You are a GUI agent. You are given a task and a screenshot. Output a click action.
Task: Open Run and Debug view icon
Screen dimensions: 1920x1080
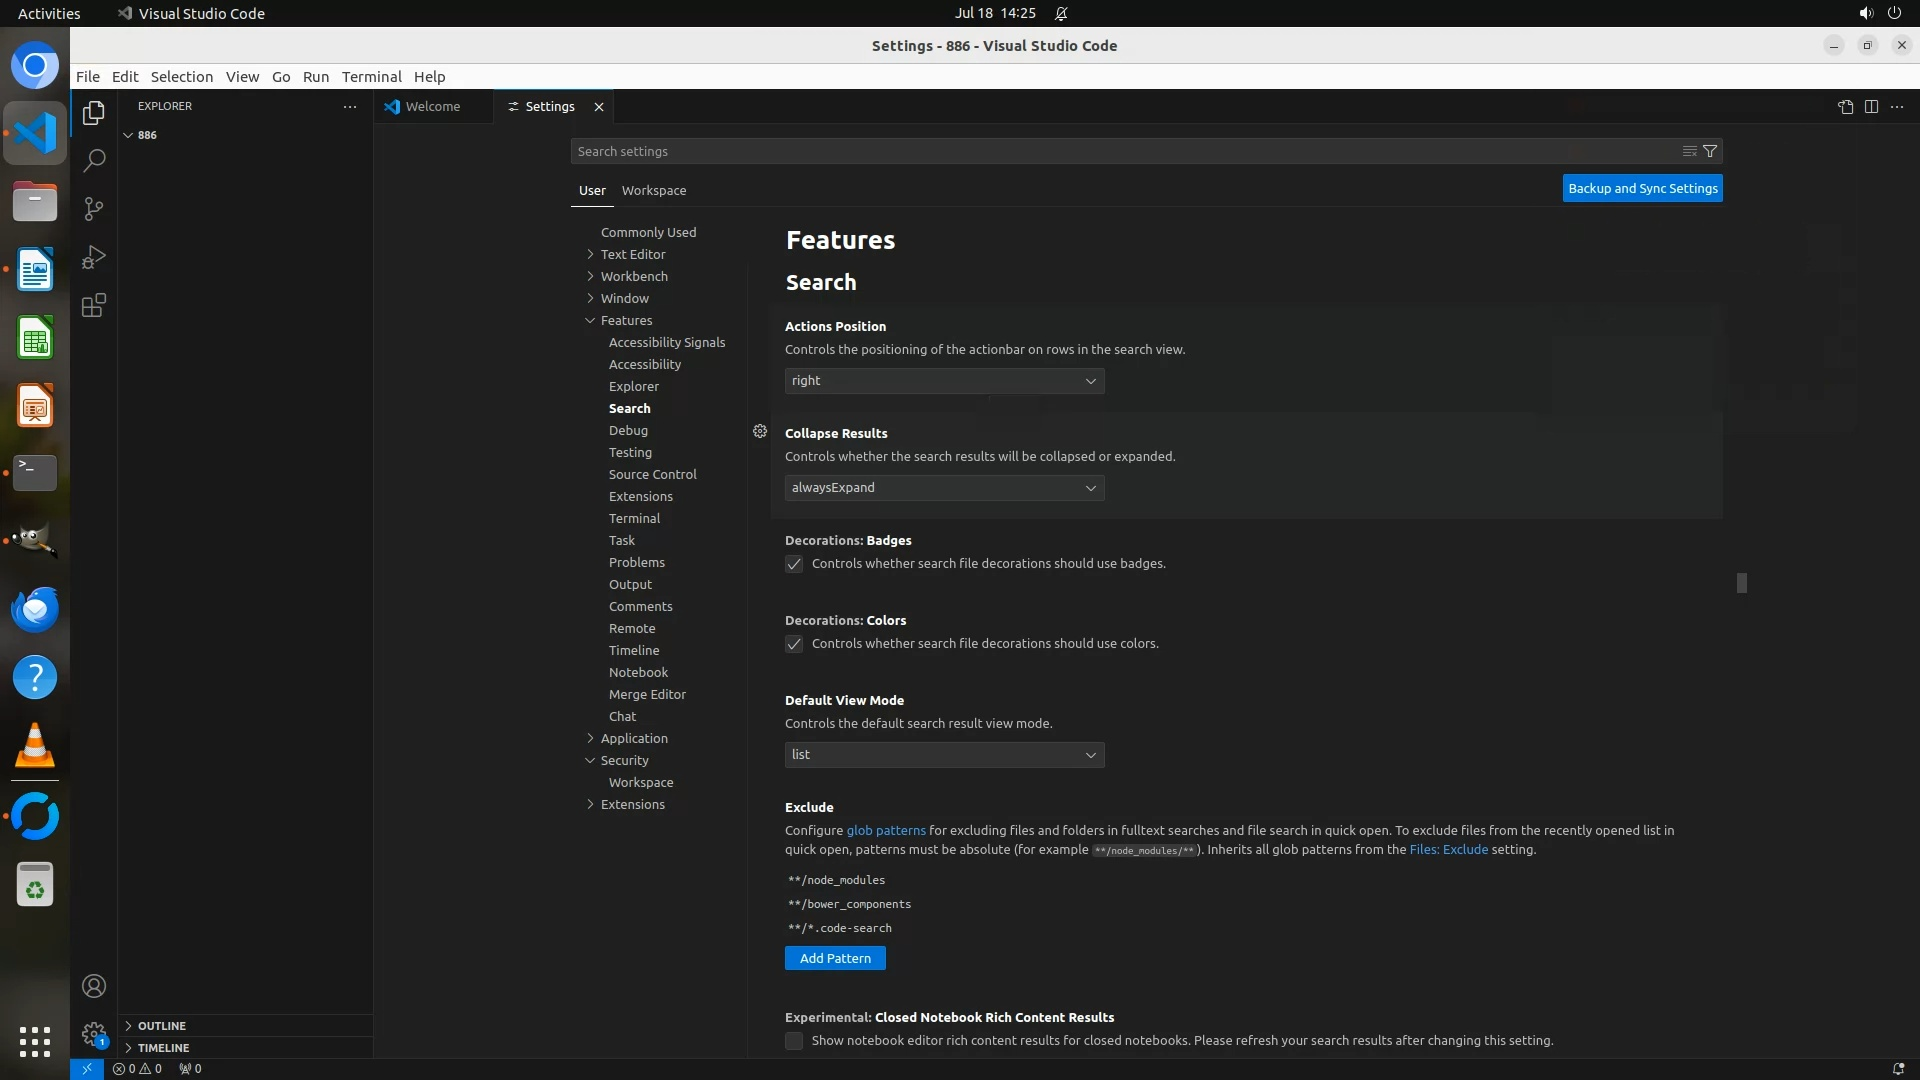click(94, 257)
